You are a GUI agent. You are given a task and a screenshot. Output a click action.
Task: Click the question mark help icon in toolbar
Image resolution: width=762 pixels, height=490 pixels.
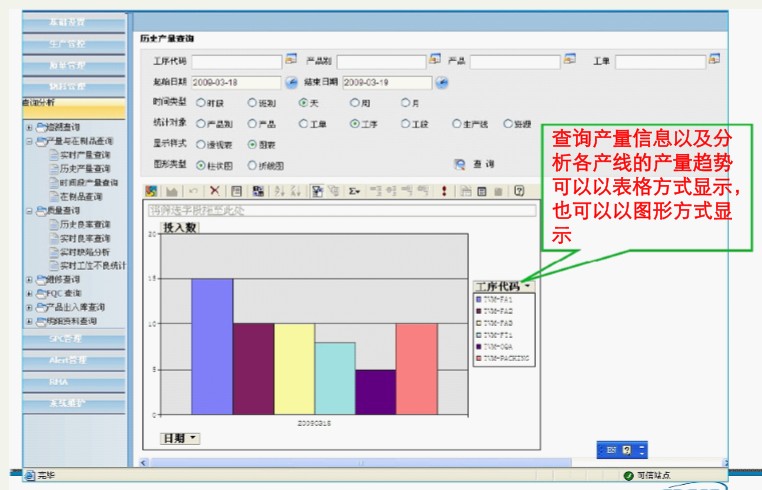pos(519,191)
